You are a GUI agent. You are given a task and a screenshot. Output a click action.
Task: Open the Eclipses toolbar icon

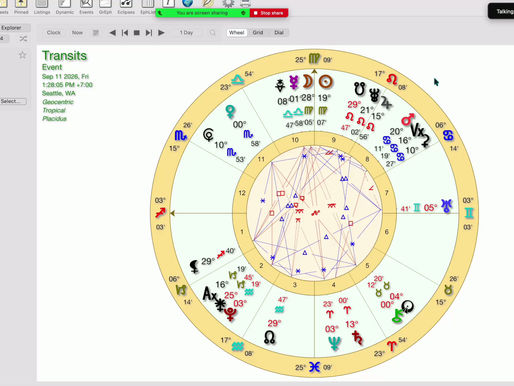(x=126, y=7)
